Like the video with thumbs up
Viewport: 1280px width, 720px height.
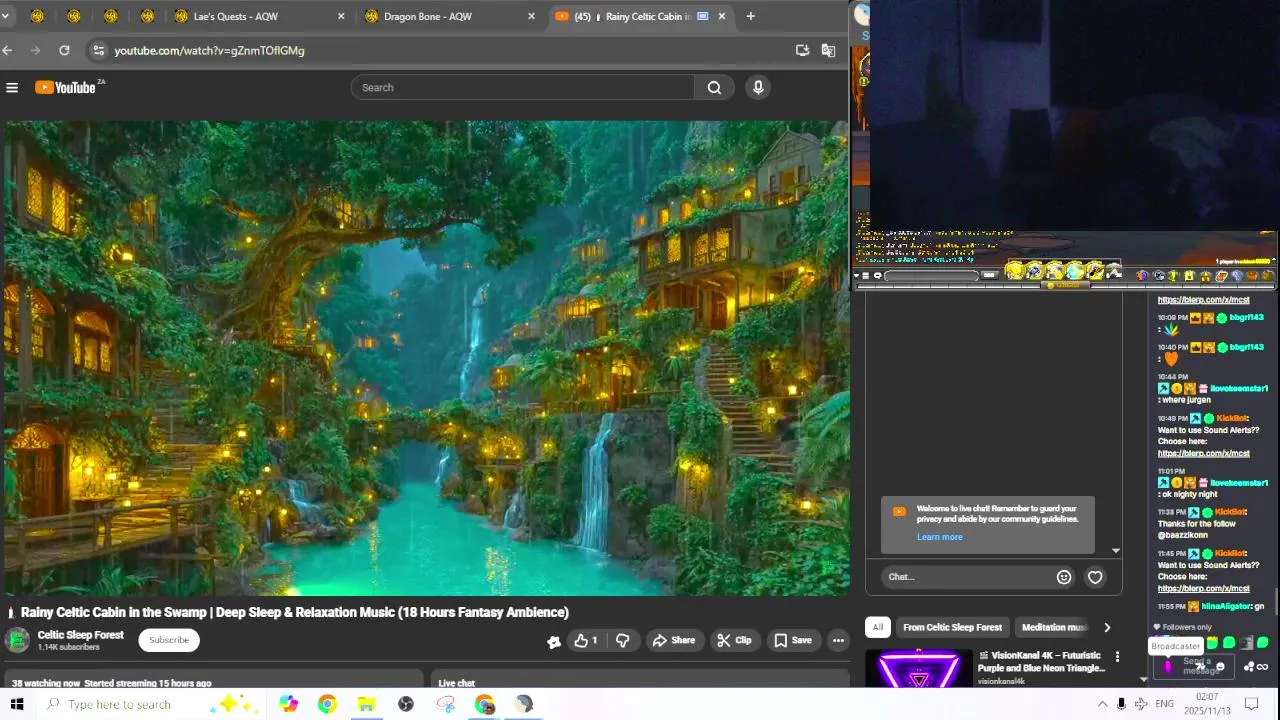(585, 640)
